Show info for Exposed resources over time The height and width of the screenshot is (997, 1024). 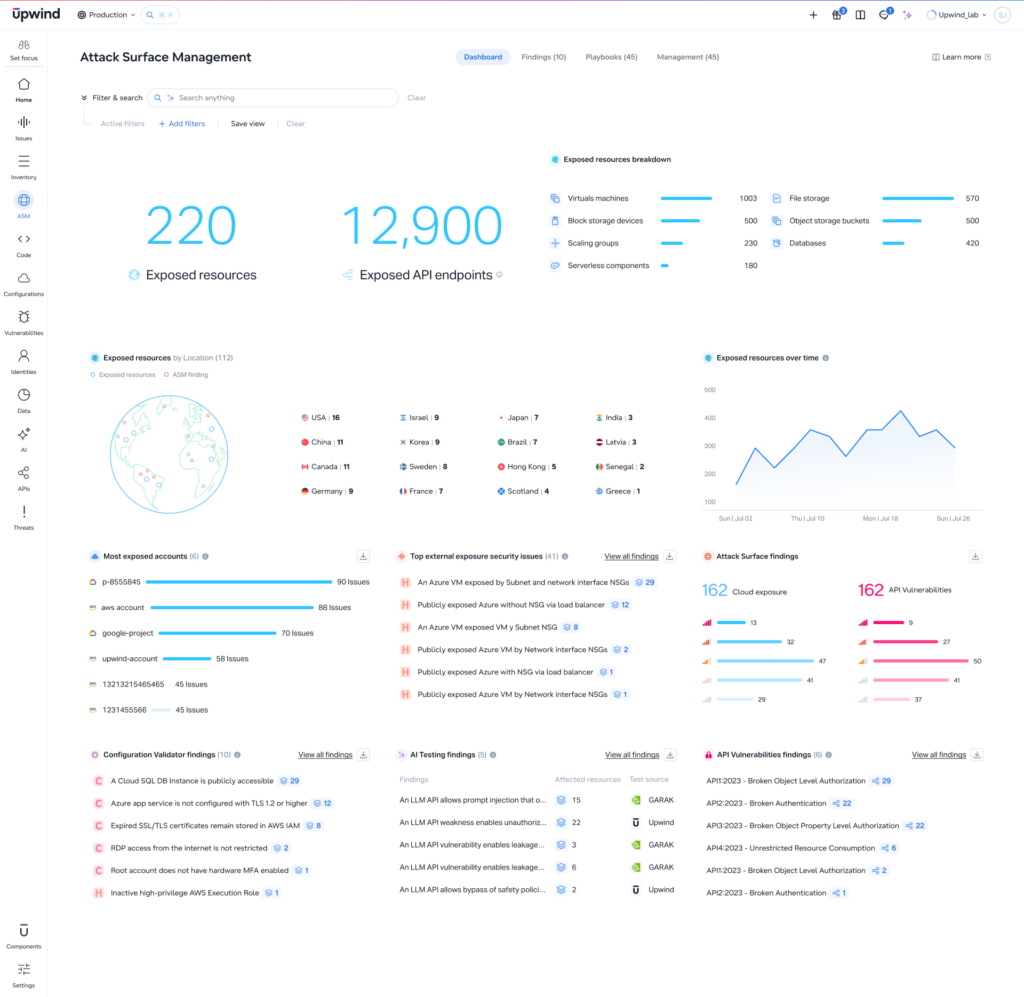coord(825,358)
